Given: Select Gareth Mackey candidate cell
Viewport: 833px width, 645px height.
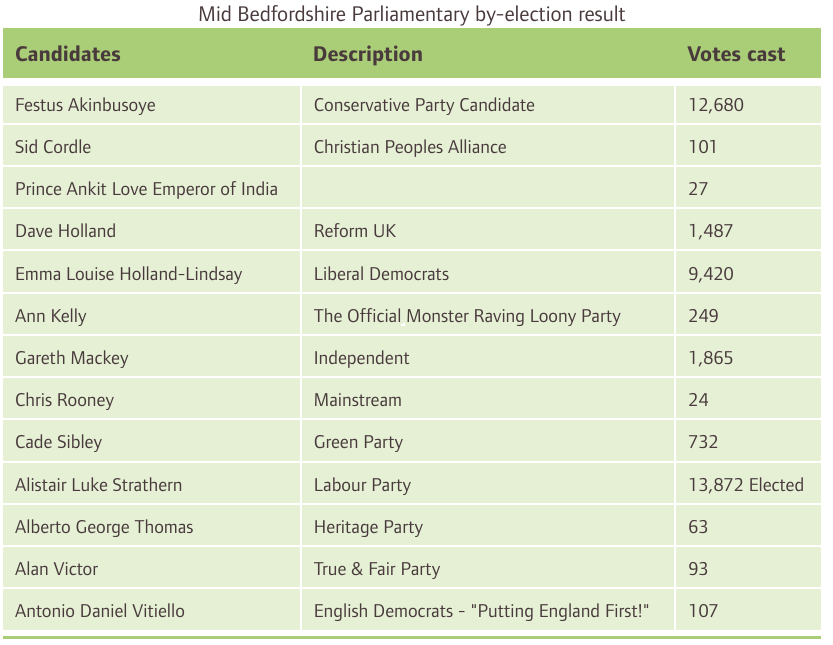Looking at the screenshot, I should [151, 358].
